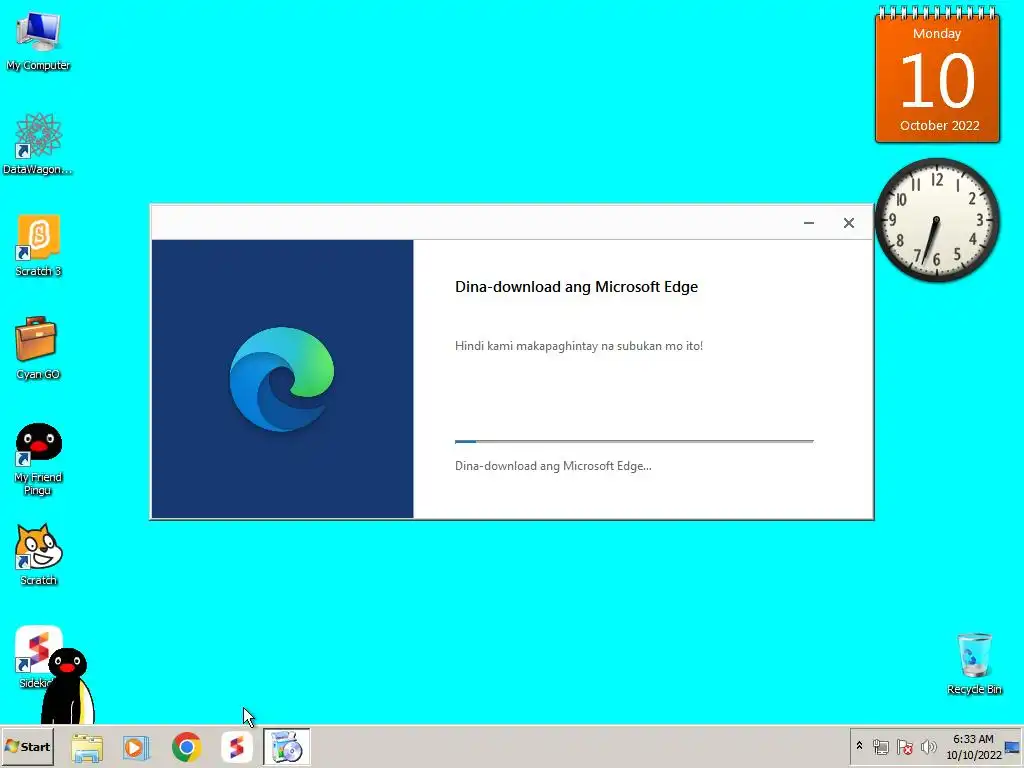The width and height of the screenshot is (1024, 768).
Task: Click the analog clock gadget
Action: pos(937,220)
